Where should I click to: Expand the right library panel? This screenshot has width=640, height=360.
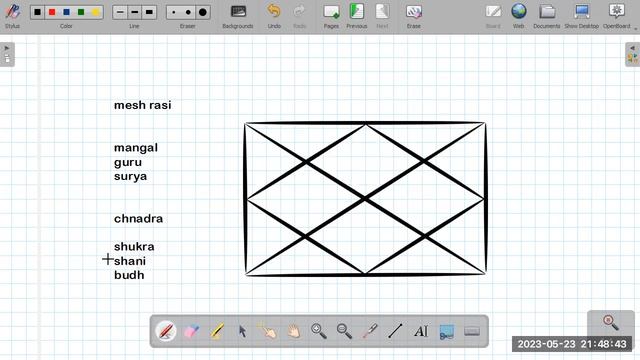tap(632, 54)
